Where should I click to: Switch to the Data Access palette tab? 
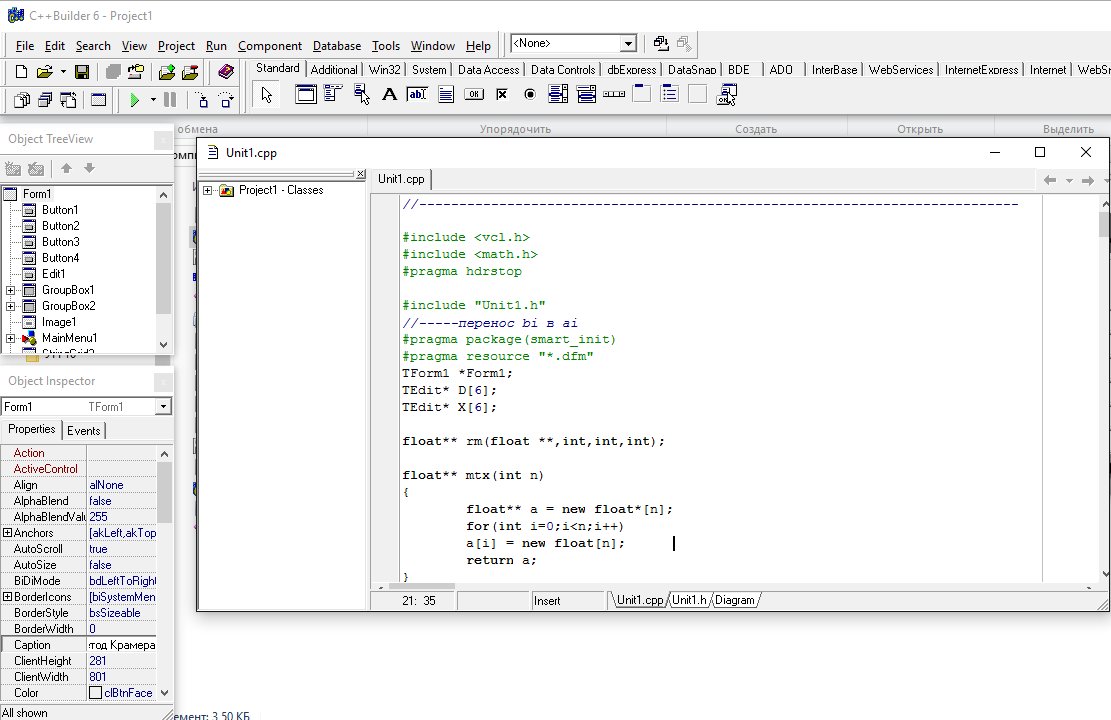coord(488,69)
